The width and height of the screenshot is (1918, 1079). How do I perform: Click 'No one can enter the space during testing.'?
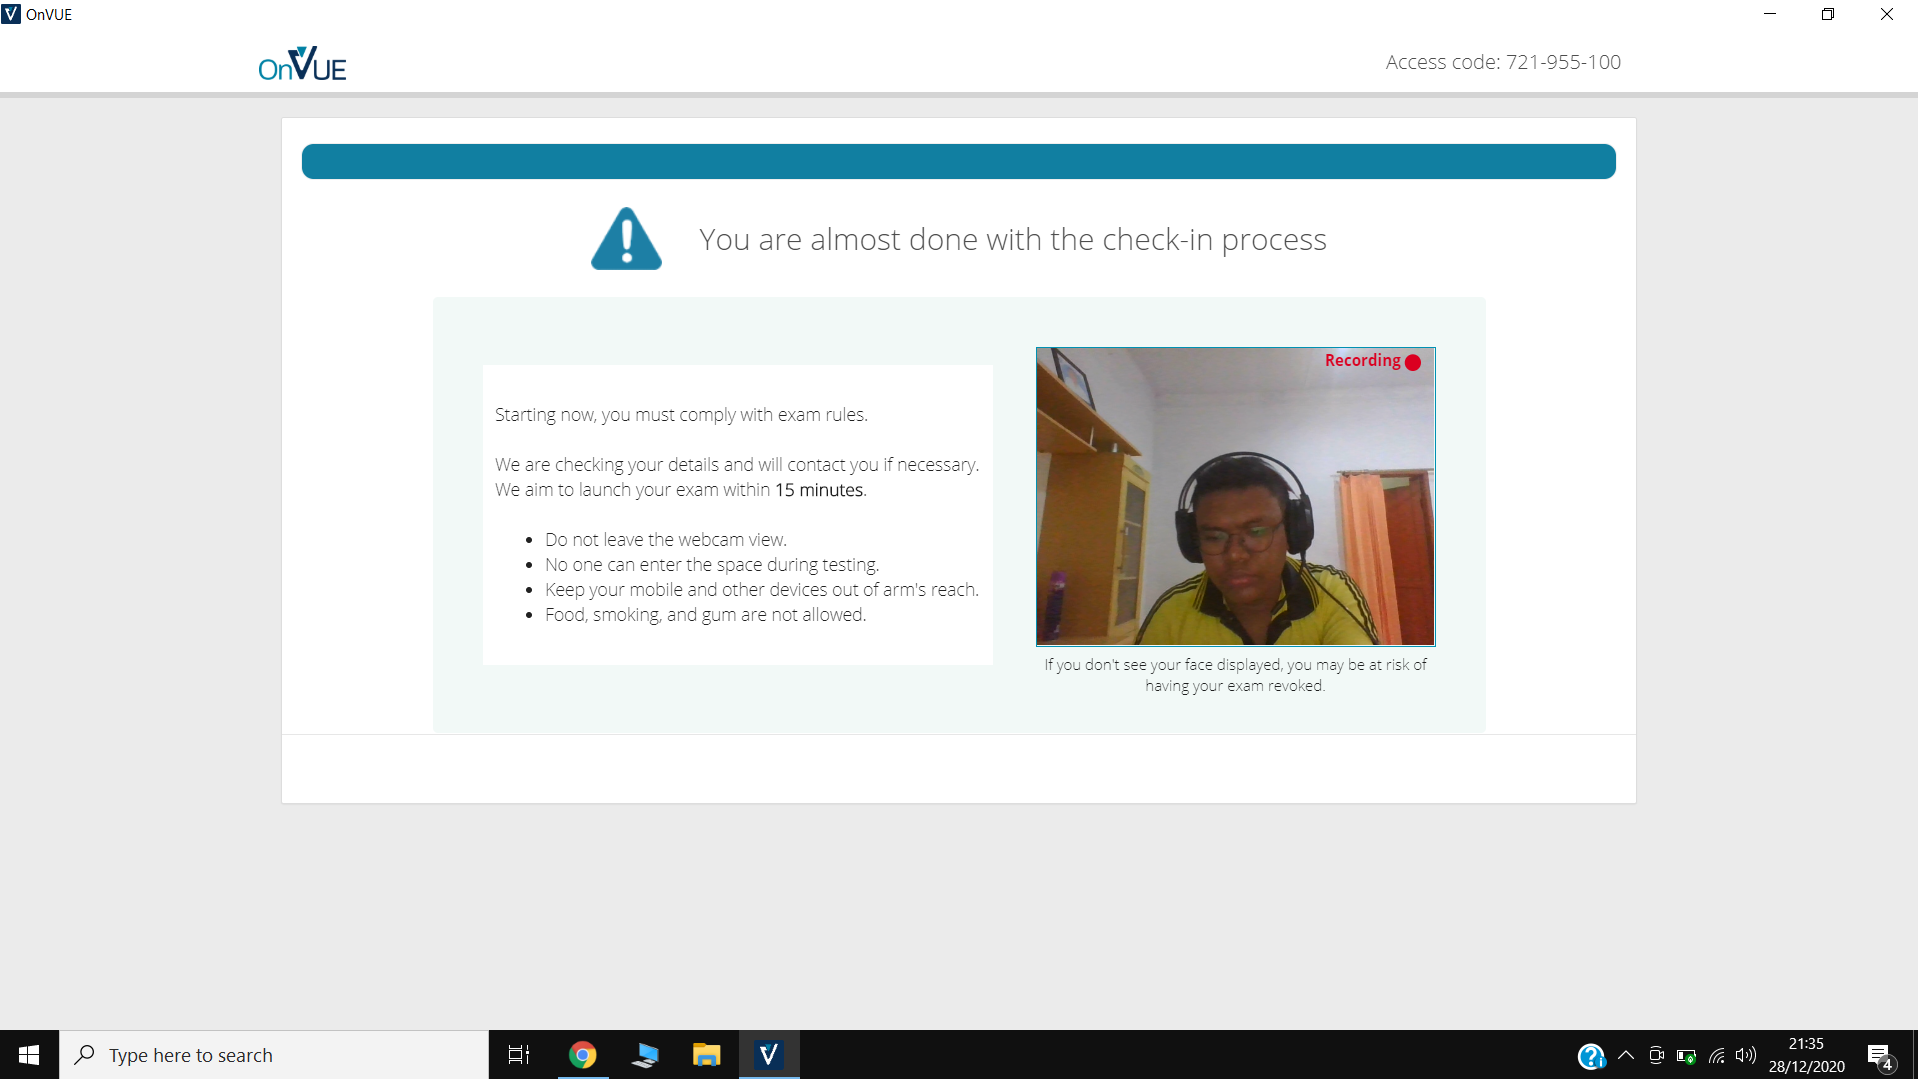pyautogui.click(x=712, y=565)
